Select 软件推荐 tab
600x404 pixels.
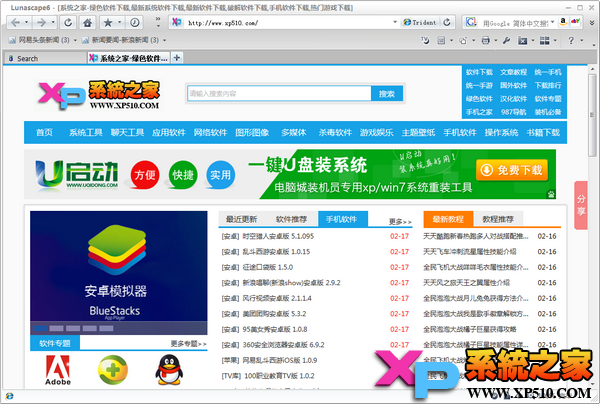pyautogui.click(x=291, y=219)
